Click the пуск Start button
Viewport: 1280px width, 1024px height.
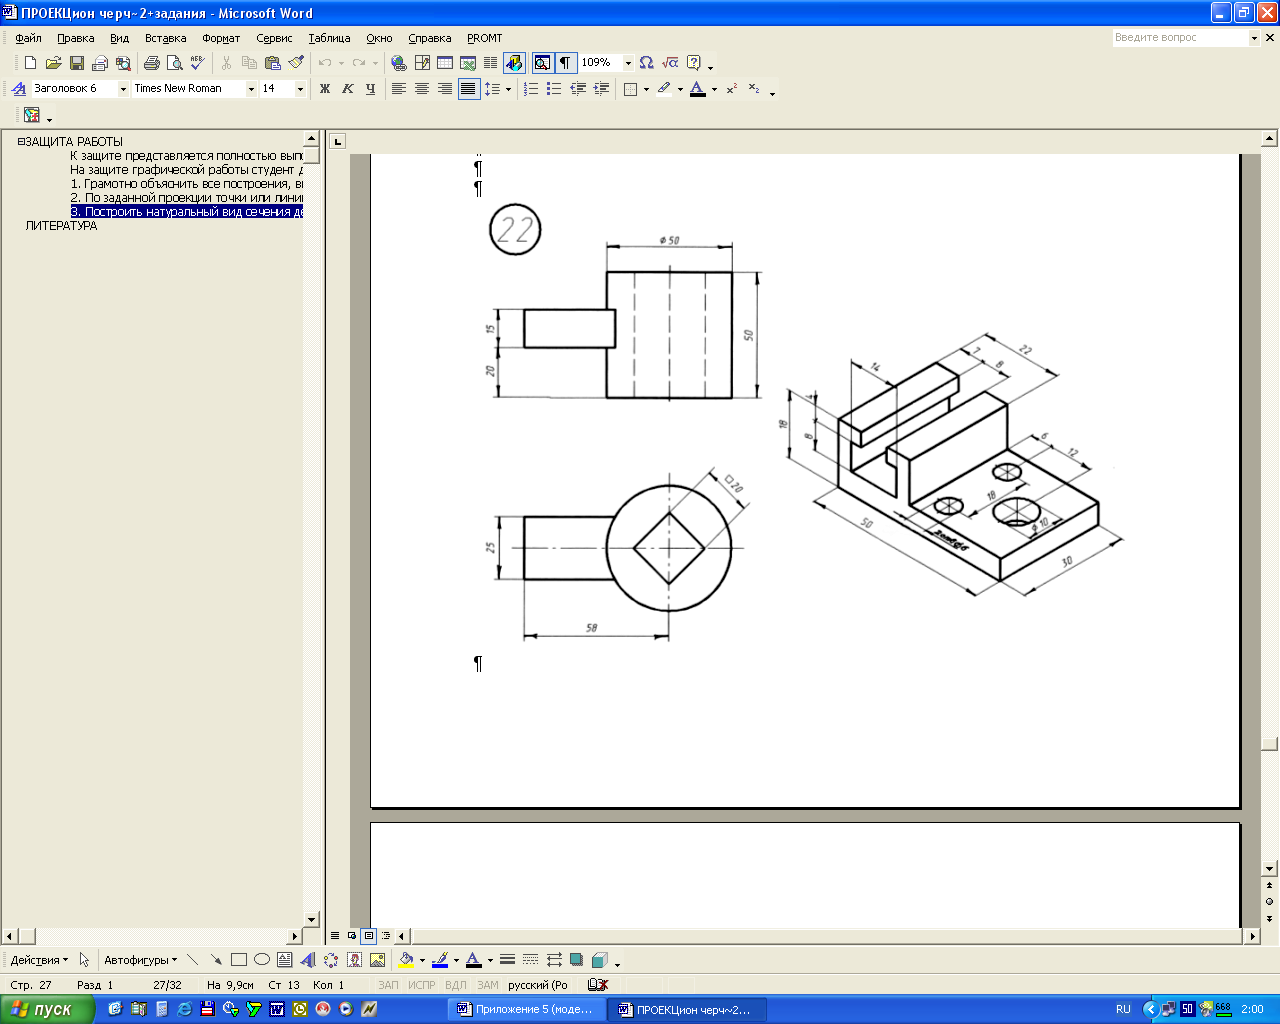tap(47, 1009)
